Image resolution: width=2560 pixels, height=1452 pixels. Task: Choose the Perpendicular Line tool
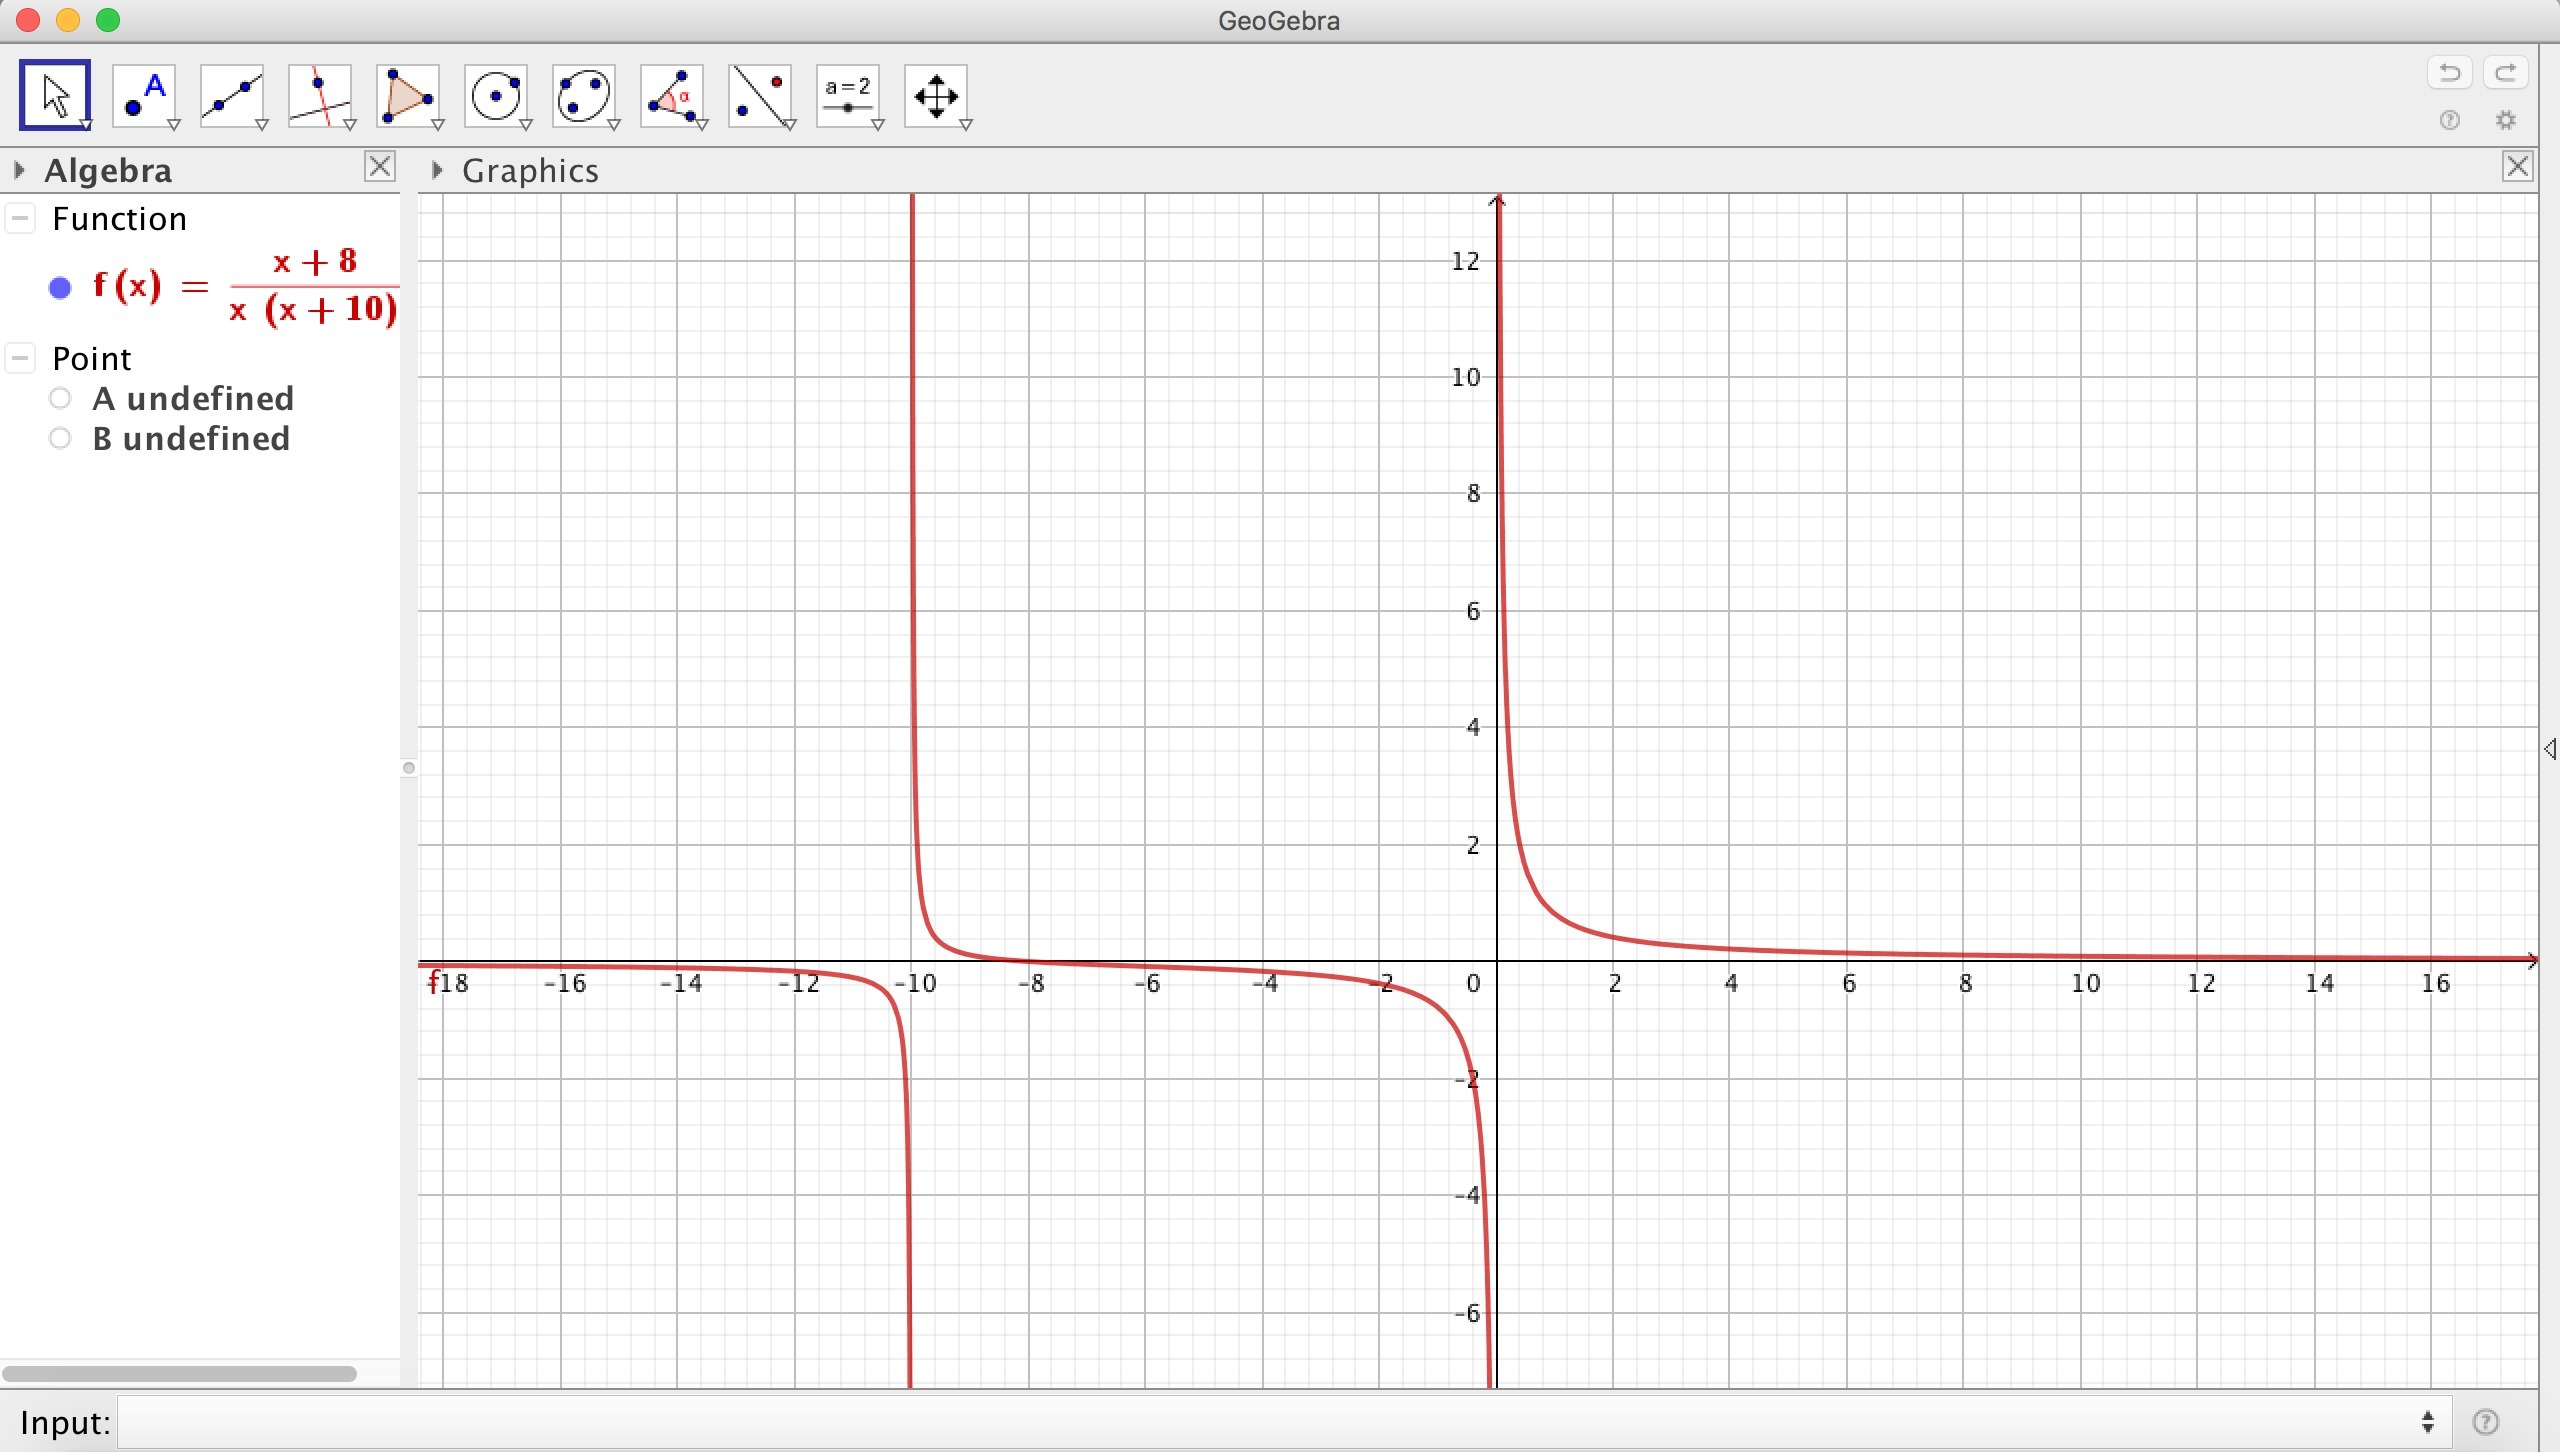pos(320,96)
